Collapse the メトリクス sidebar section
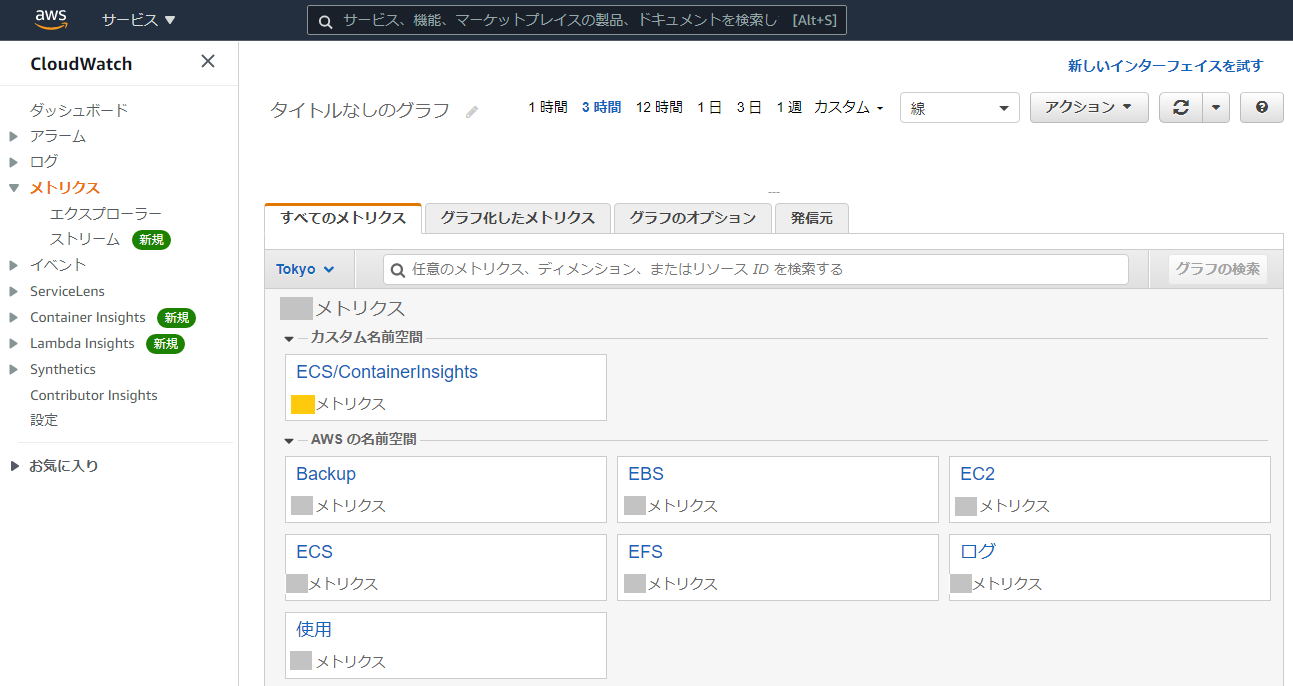Viewport: 1293px width, 686px height. click(x=13, y=187)
